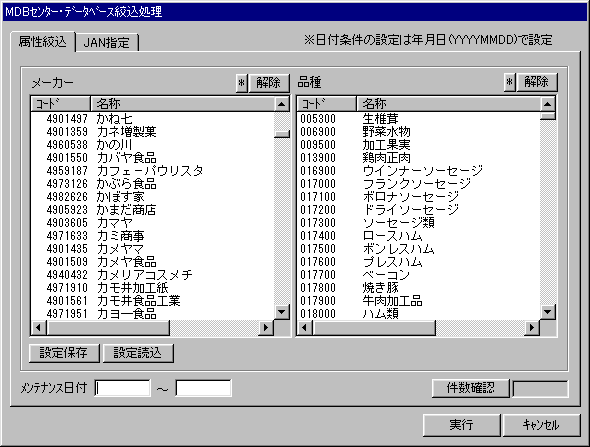Click the up arrow of the maker list scrollbar
Image resolution: width=590 pixels, height=447 pixels.
click(x=282, y=104)
